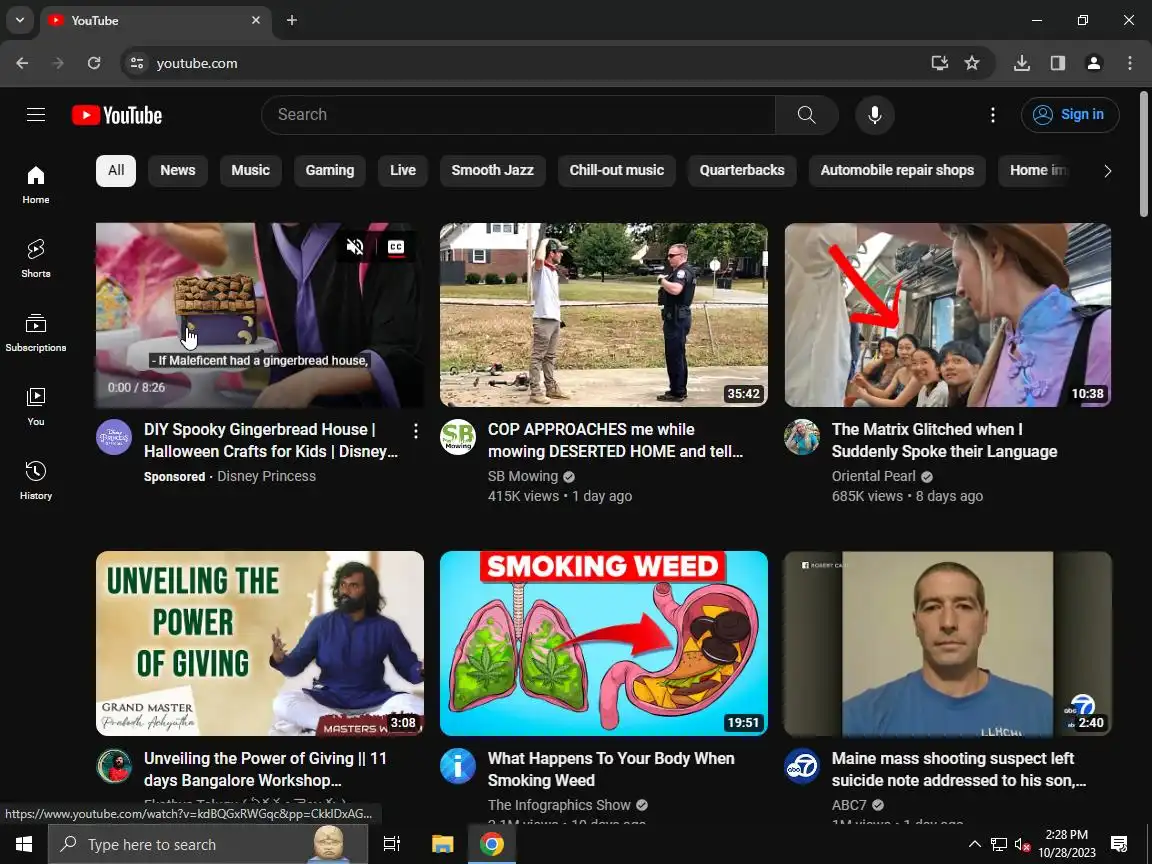Open a new browser tab

coord(292,21)
